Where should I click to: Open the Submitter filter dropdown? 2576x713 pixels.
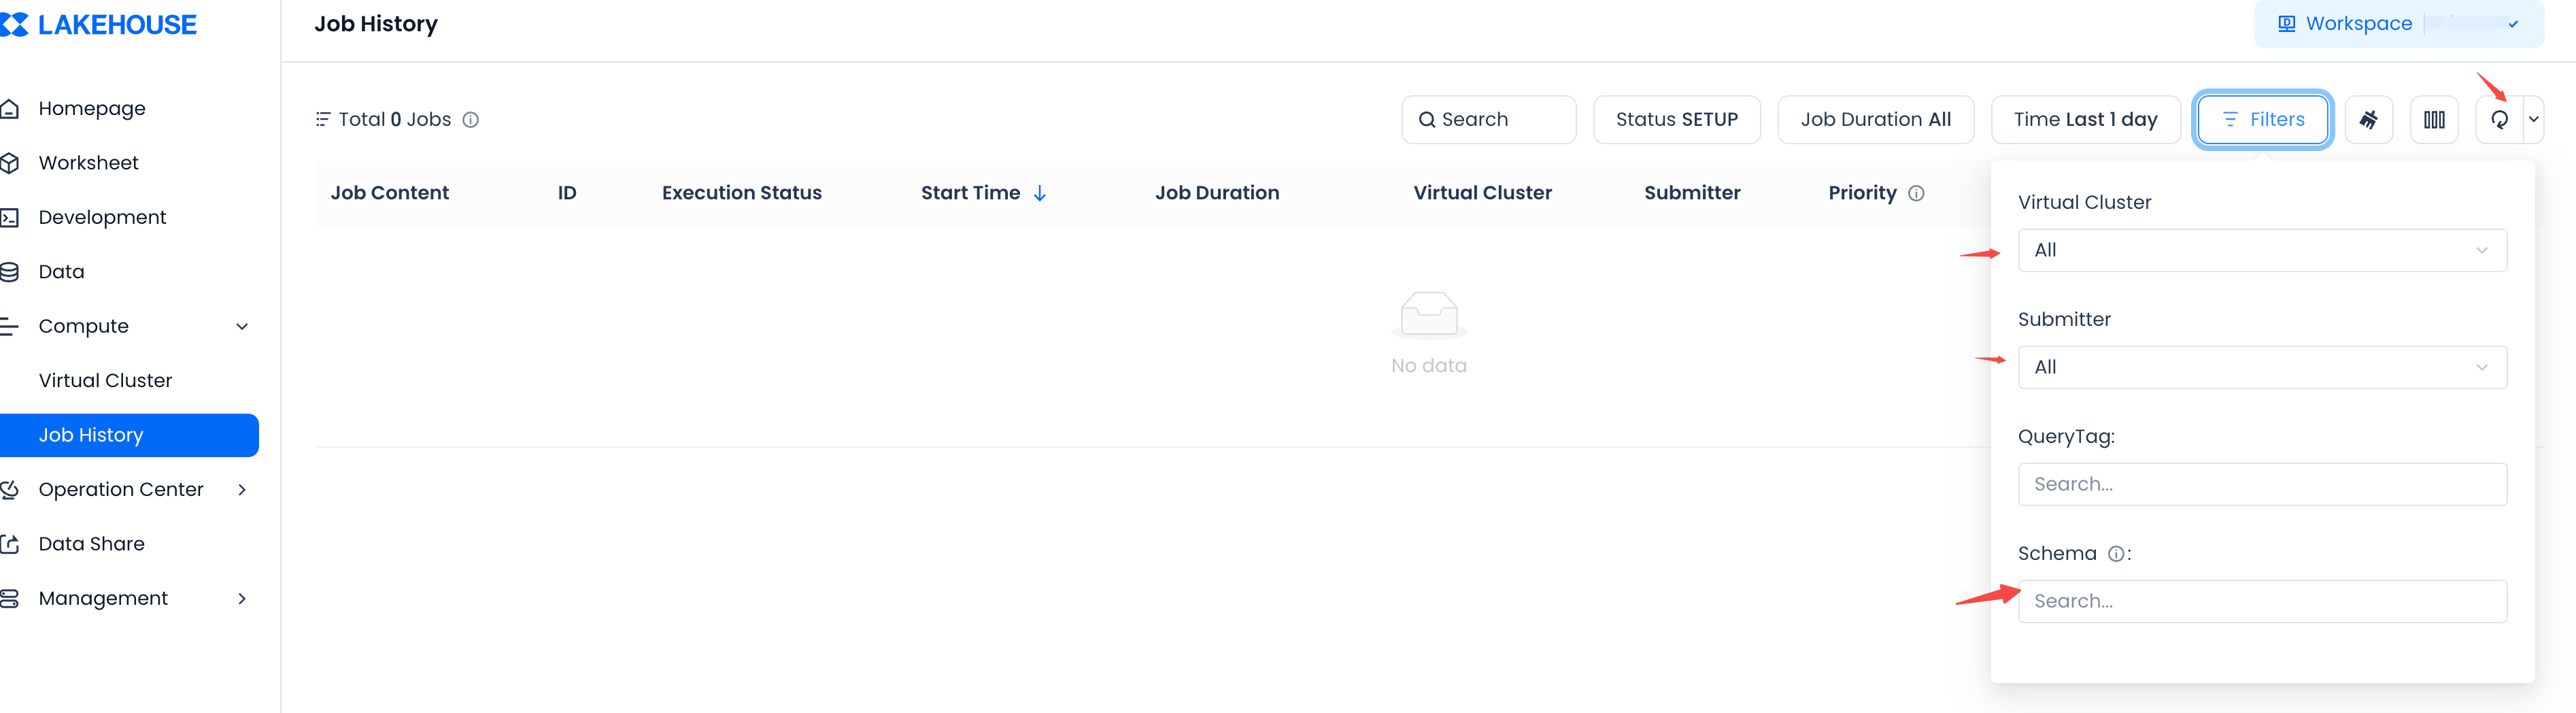pos(2261,367)
